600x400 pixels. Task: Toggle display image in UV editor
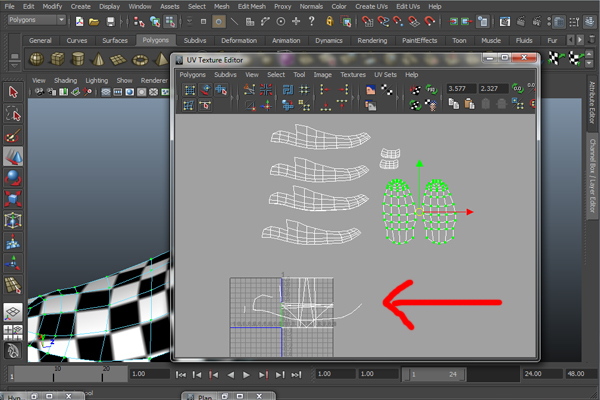[370, 90]
